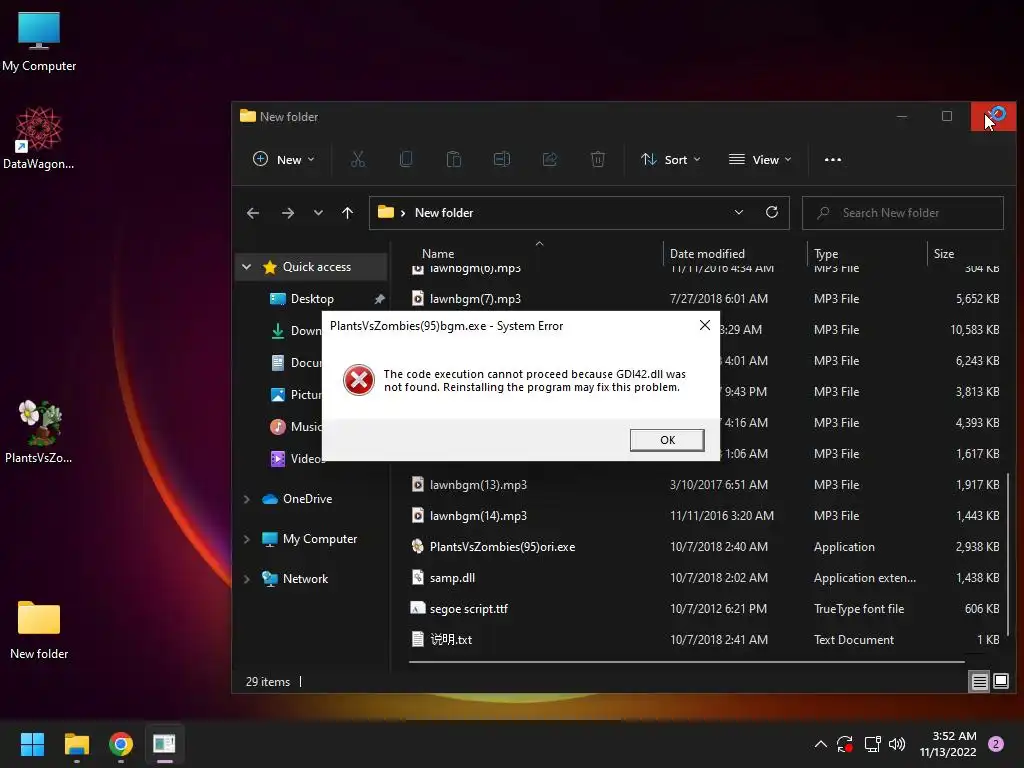Expand the address bar history dropdown
The width and height of the screenshot is (1024, 768).
pyautogui.click(x=739, y=212)
